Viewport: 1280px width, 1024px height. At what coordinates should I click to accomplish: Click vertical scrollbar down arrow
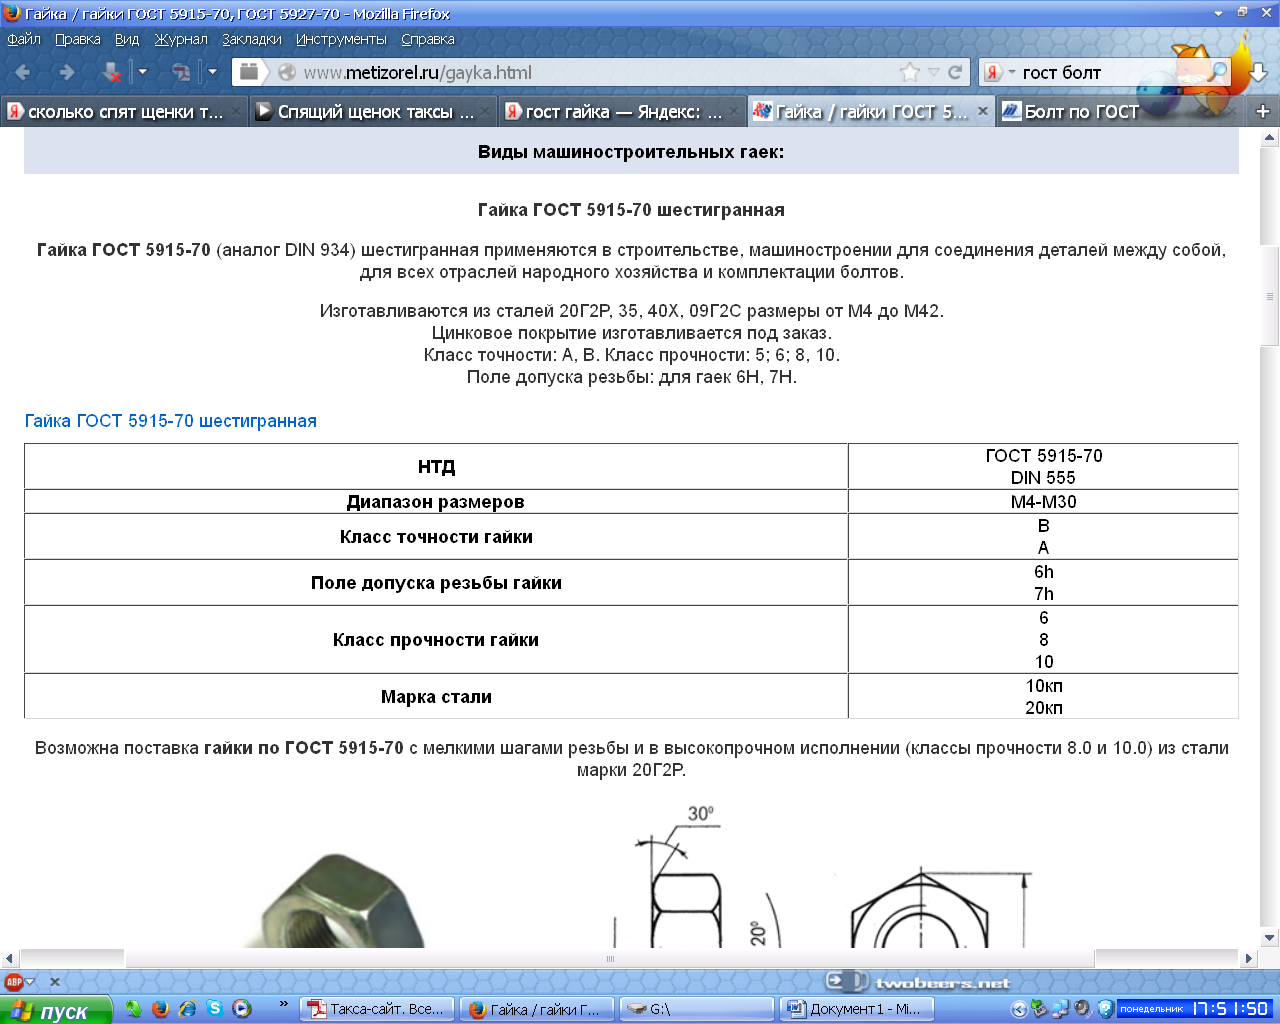1270,938
